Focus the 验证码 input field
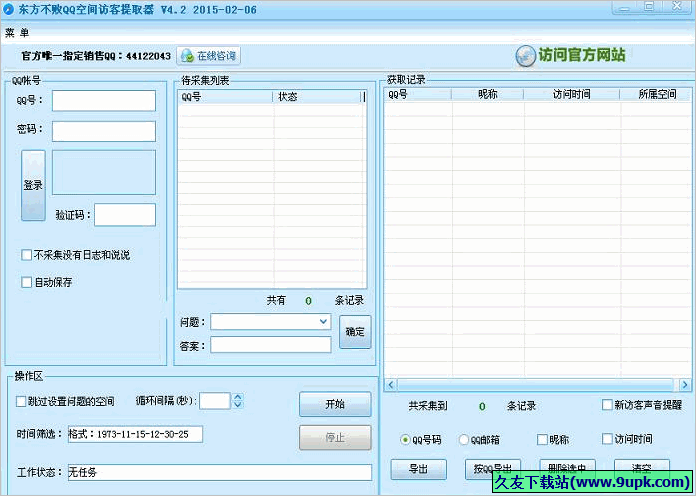Screen dimensions: 696x496 click(x=125, y=215)
